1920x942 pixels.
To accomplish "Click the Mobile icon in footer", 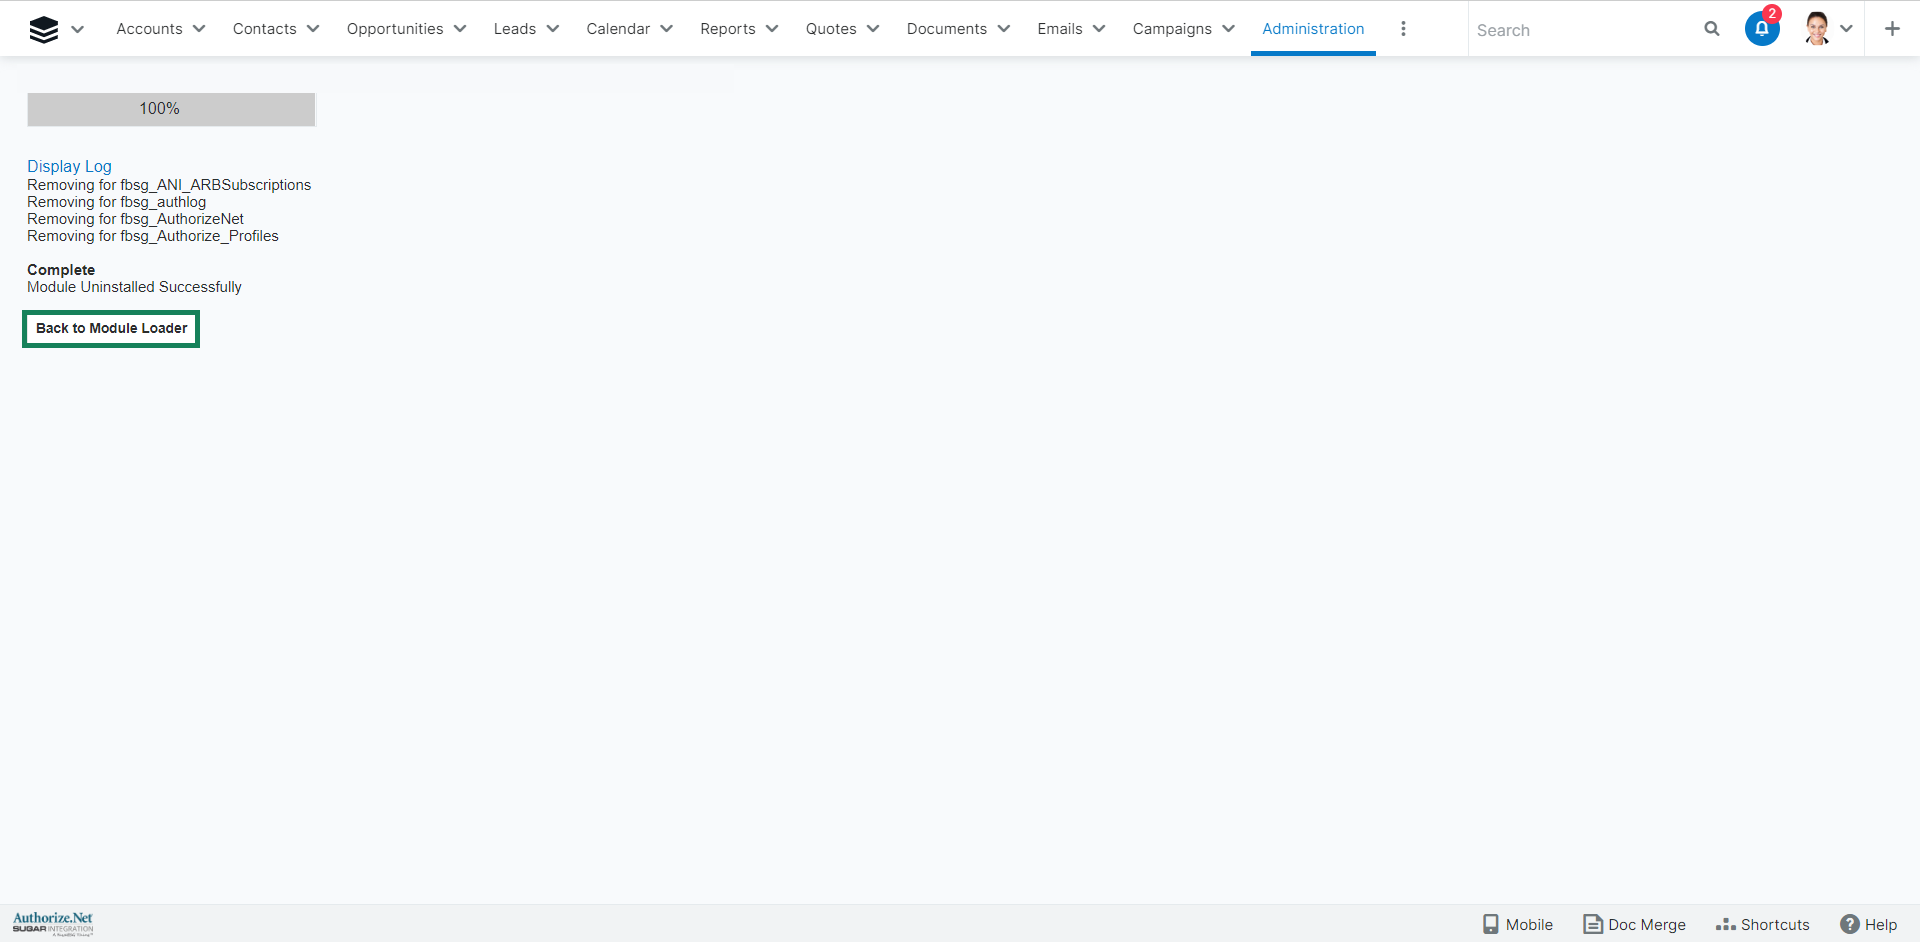I will (x=1491, y=924).
